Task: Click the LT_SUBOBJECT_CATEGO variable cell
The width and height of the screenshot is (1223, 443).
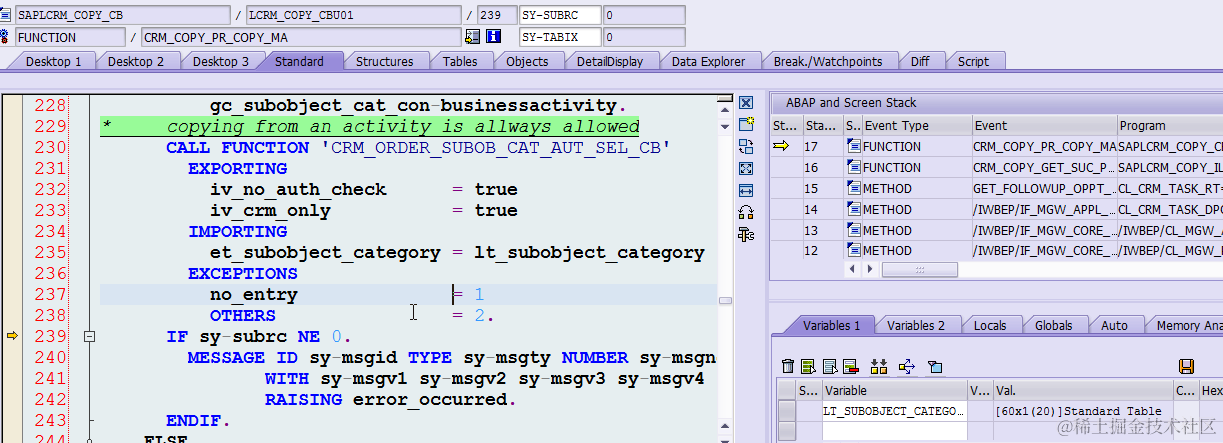Action: (x=894, y=411)
